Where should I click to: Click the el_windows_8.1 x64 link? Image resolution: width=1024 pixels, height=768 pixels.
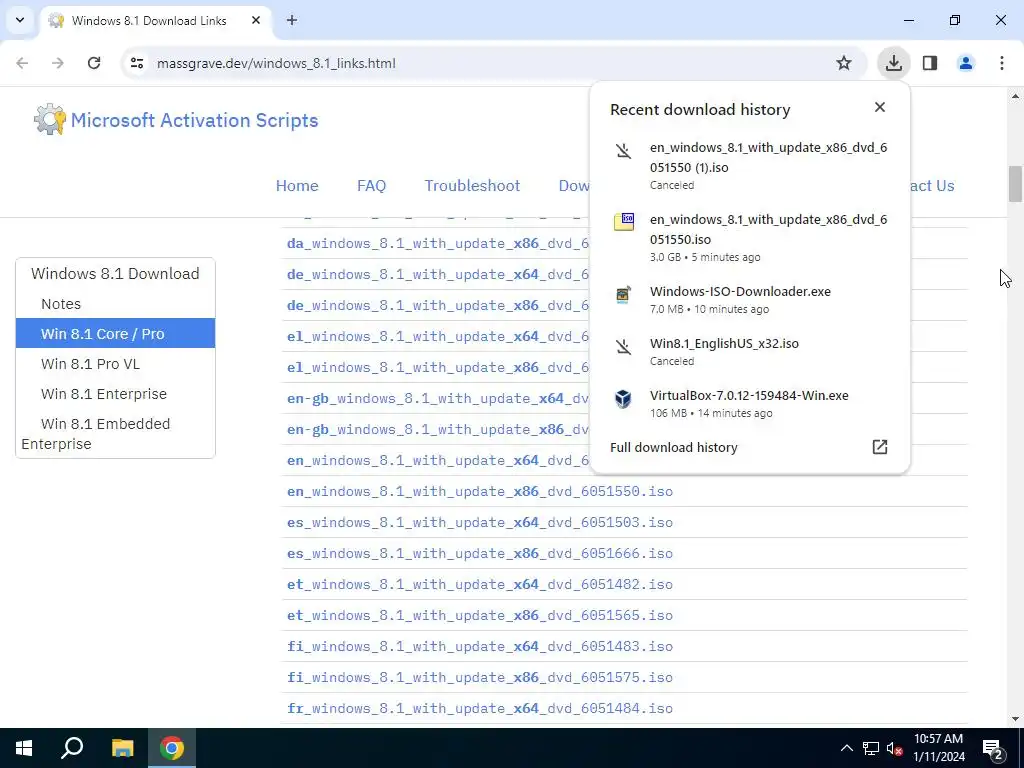(438, 336)
